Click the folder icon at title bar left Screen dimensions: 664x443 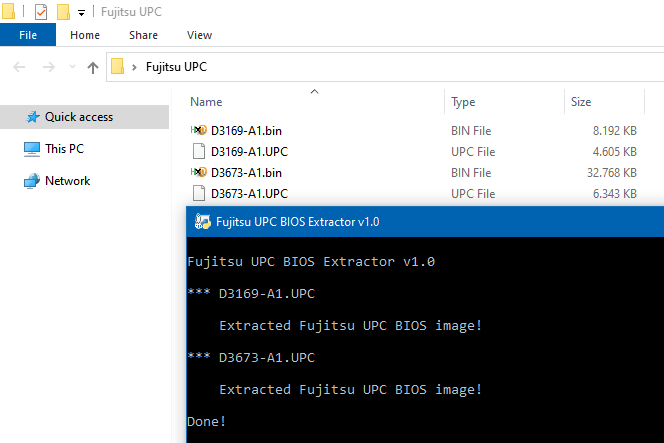(8, 11)
